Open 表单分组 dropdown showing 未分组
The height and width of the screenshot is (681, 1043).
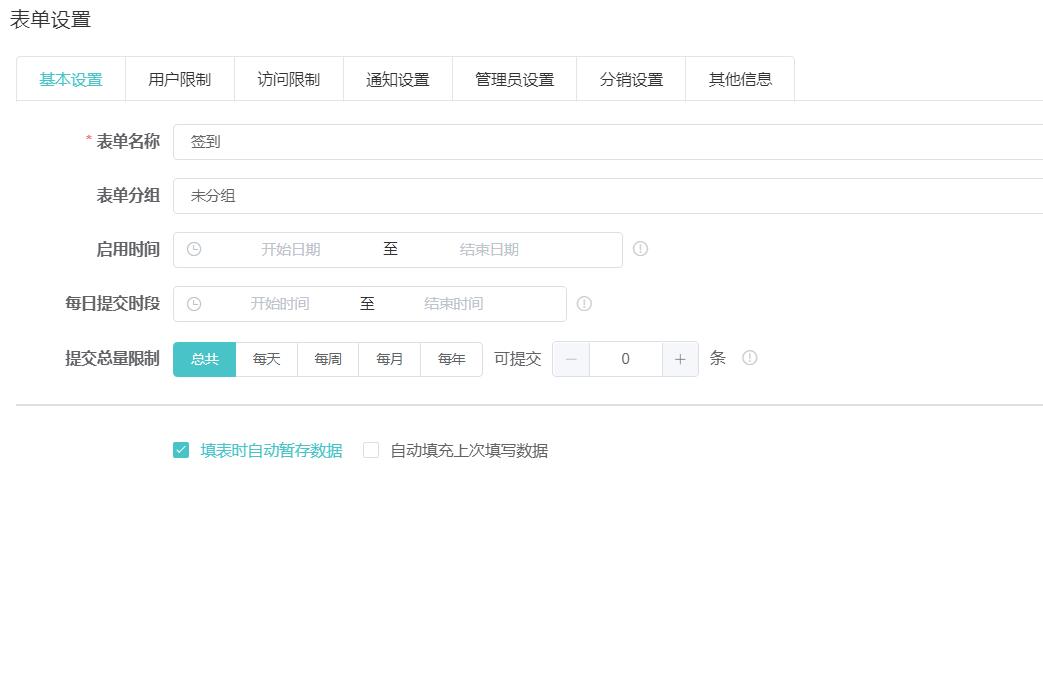point(608,196)
